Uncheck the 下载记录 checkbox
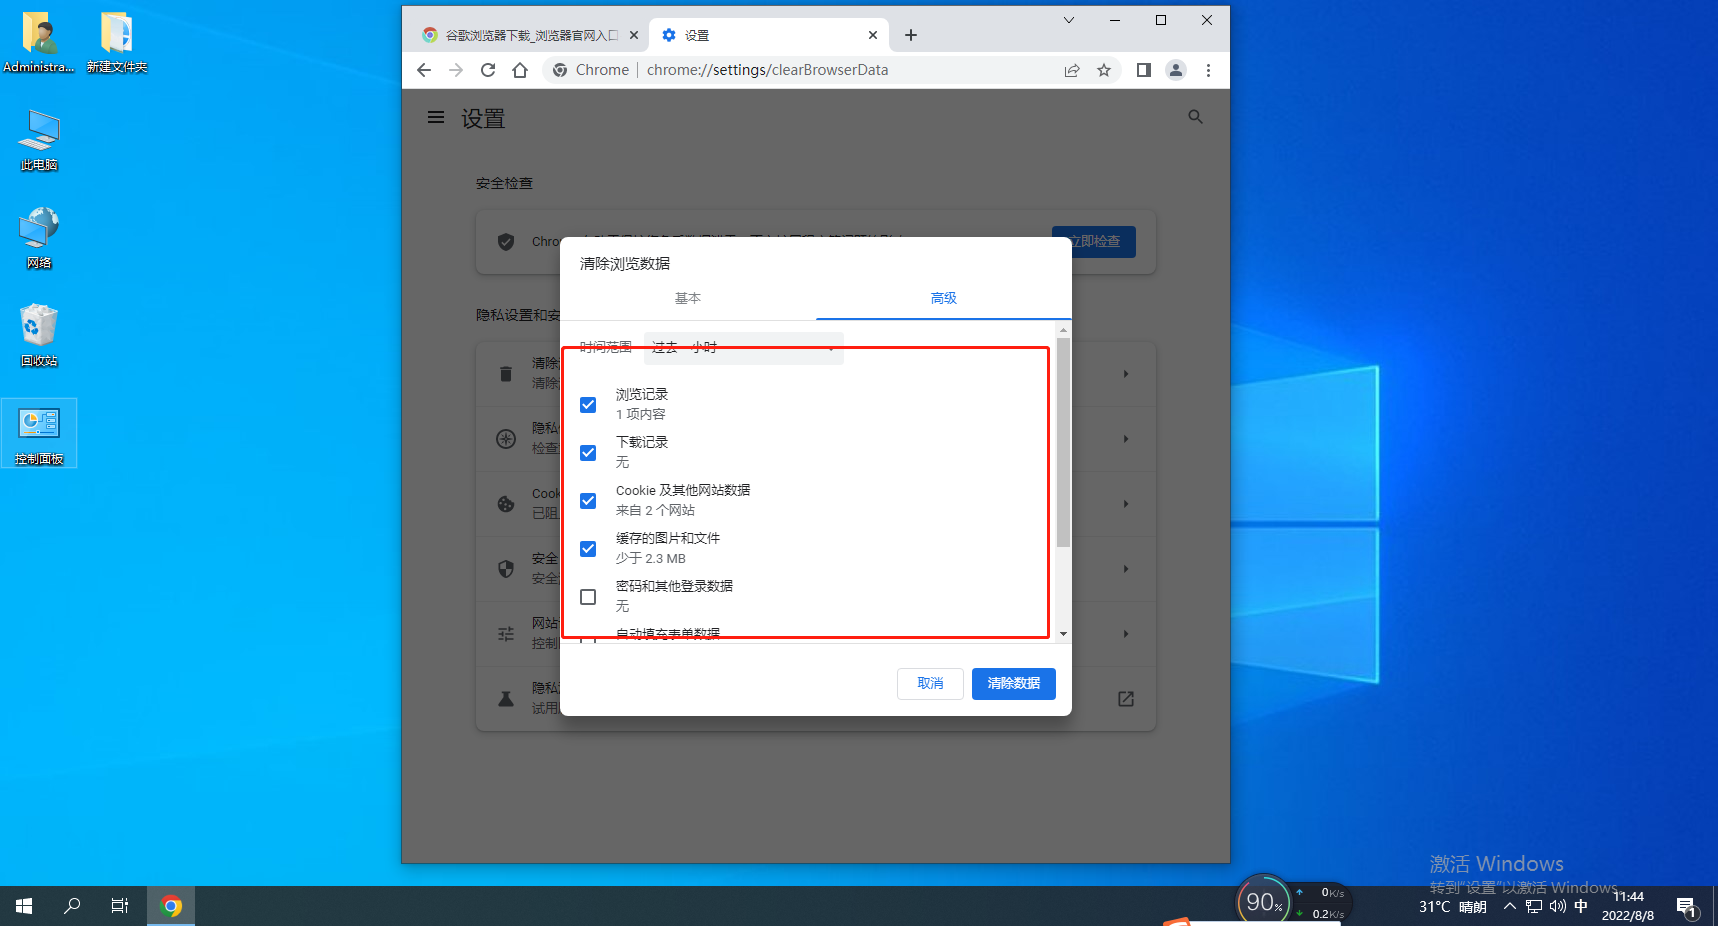Screen dimensions: 1718x926 [588, 452]
